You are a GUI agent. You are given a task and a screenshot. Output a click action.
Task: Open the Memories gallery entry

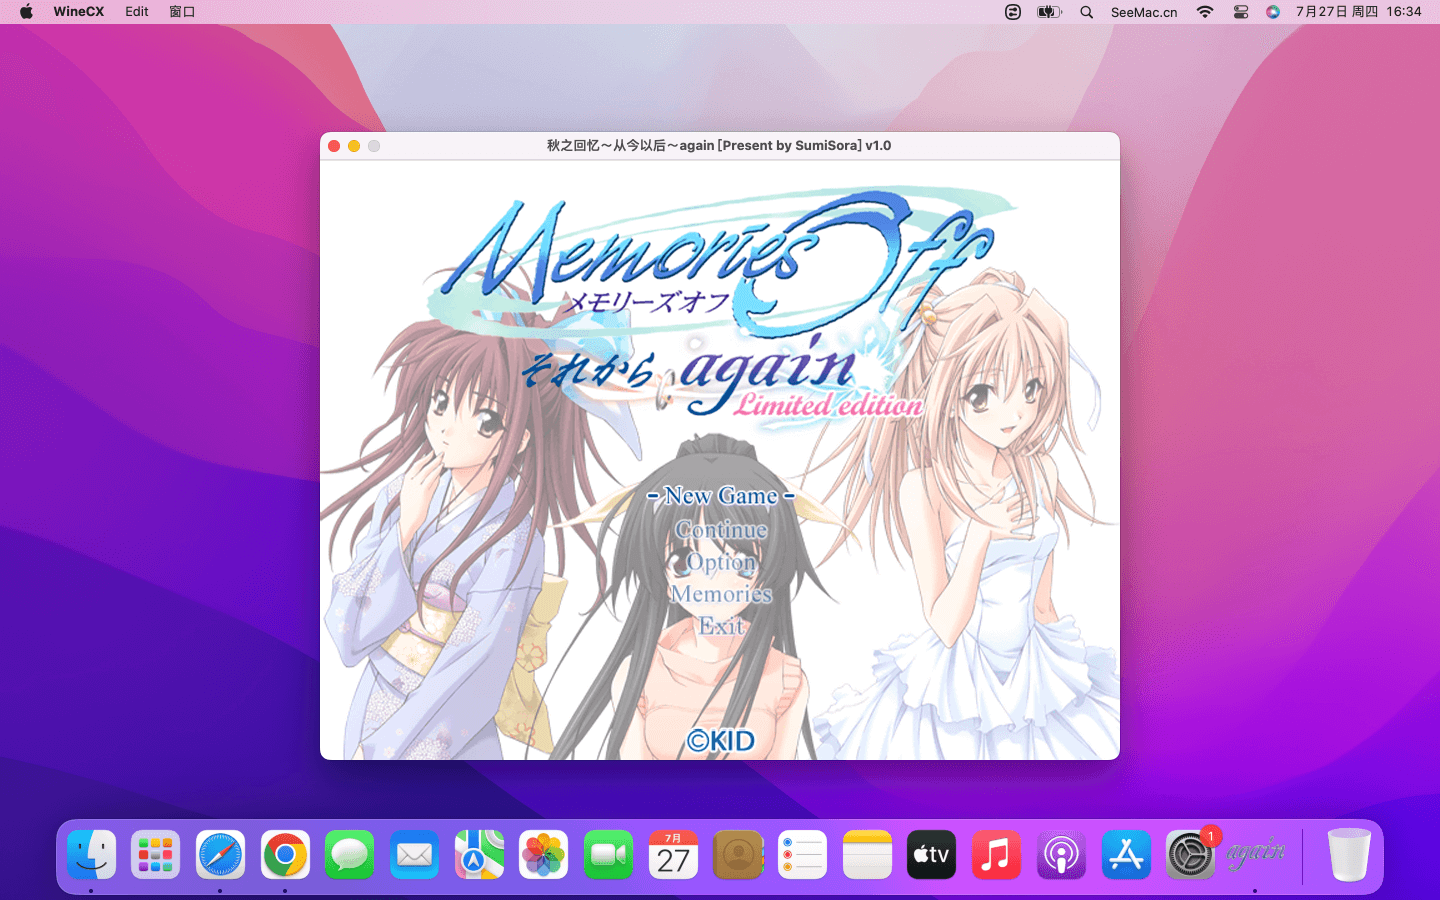pyautogui.click(x=721, y=594)
